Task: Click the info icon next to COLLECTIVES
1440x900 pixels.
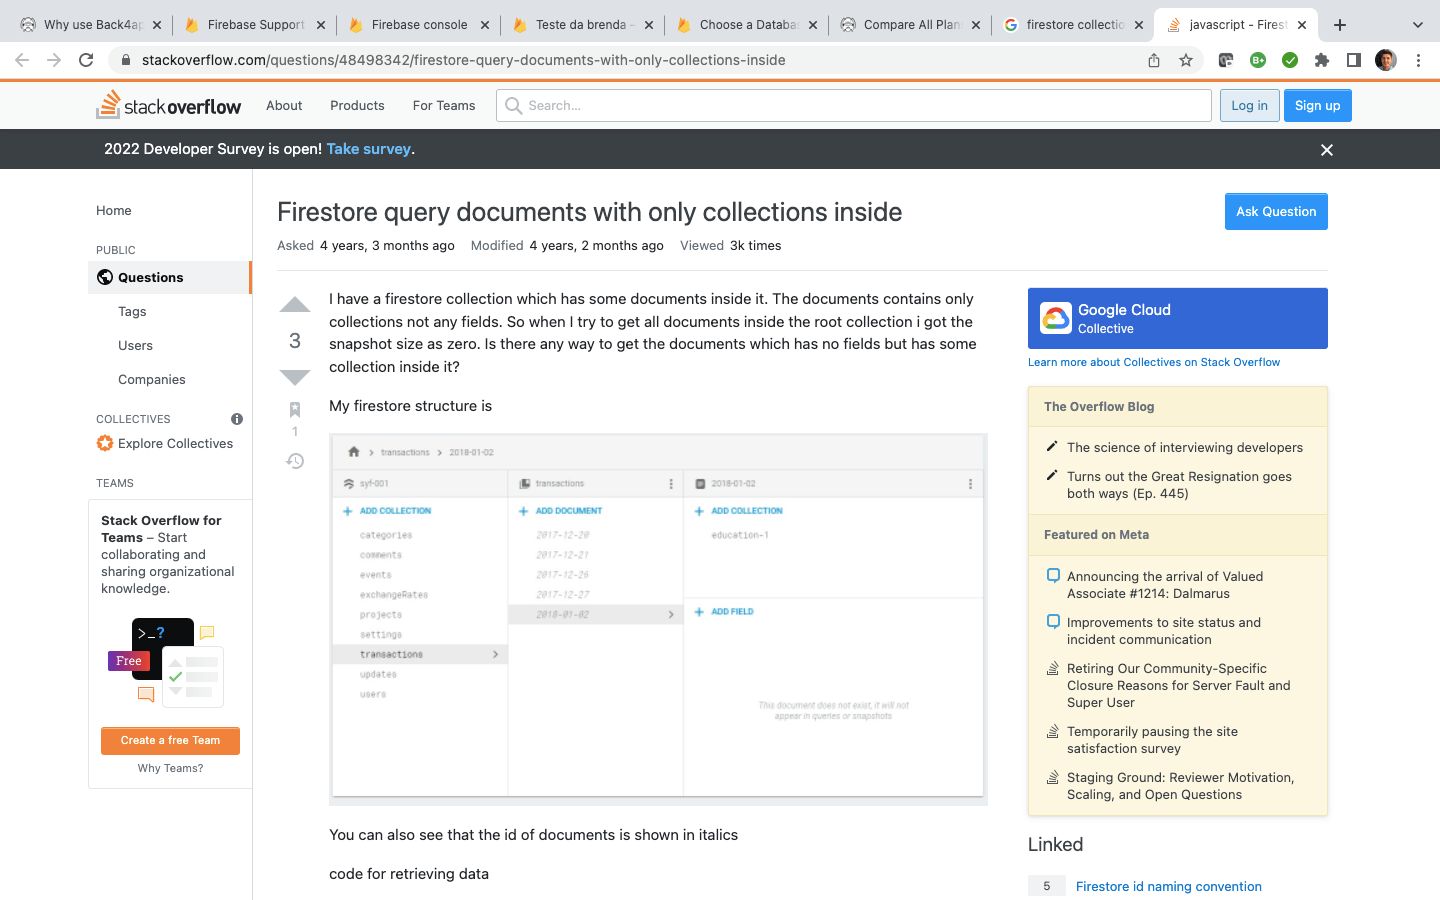Action: click(x=236, y=419)
